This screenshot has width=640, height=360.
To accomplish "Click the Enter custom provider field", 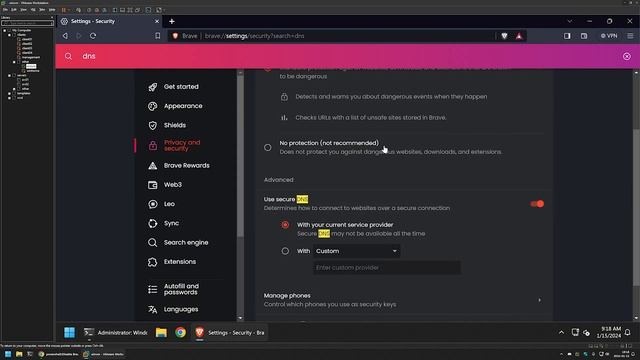I will (387, 268).
